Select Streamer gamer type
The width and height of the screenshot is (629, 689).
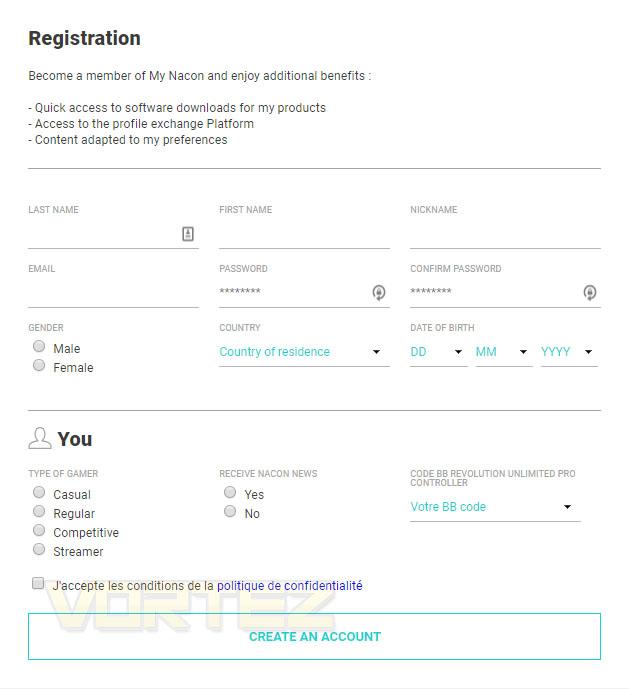tap(39, 549)
